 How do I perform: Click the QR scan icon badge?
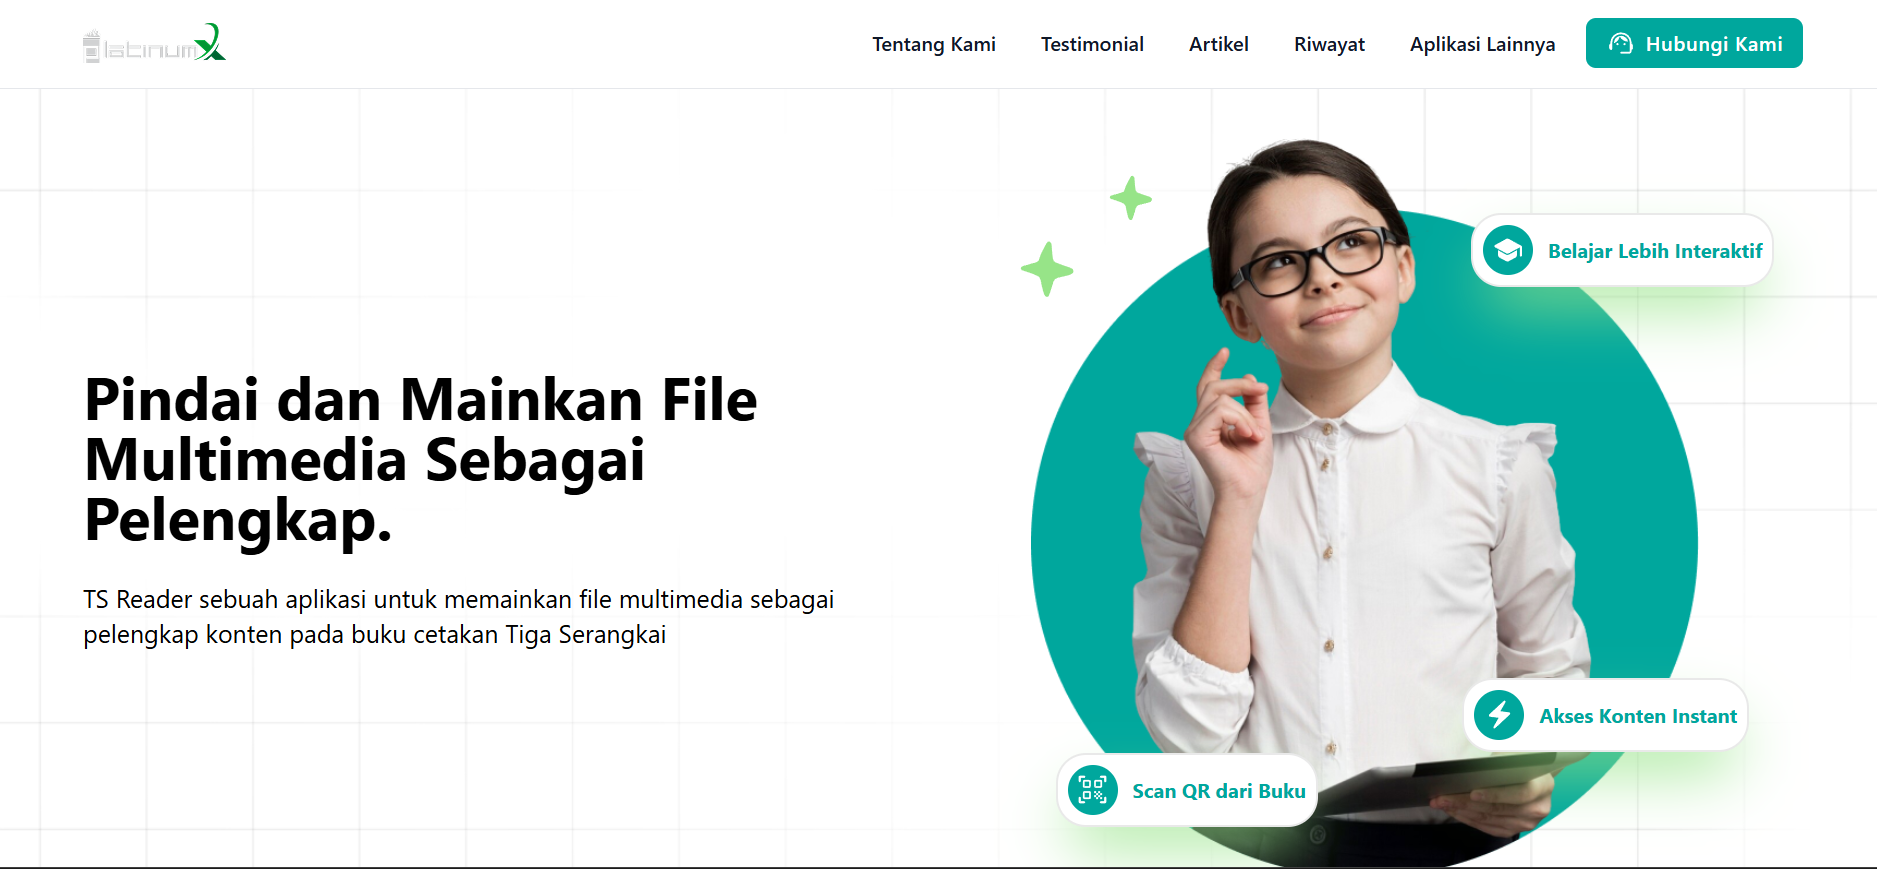click(1093, 790)
